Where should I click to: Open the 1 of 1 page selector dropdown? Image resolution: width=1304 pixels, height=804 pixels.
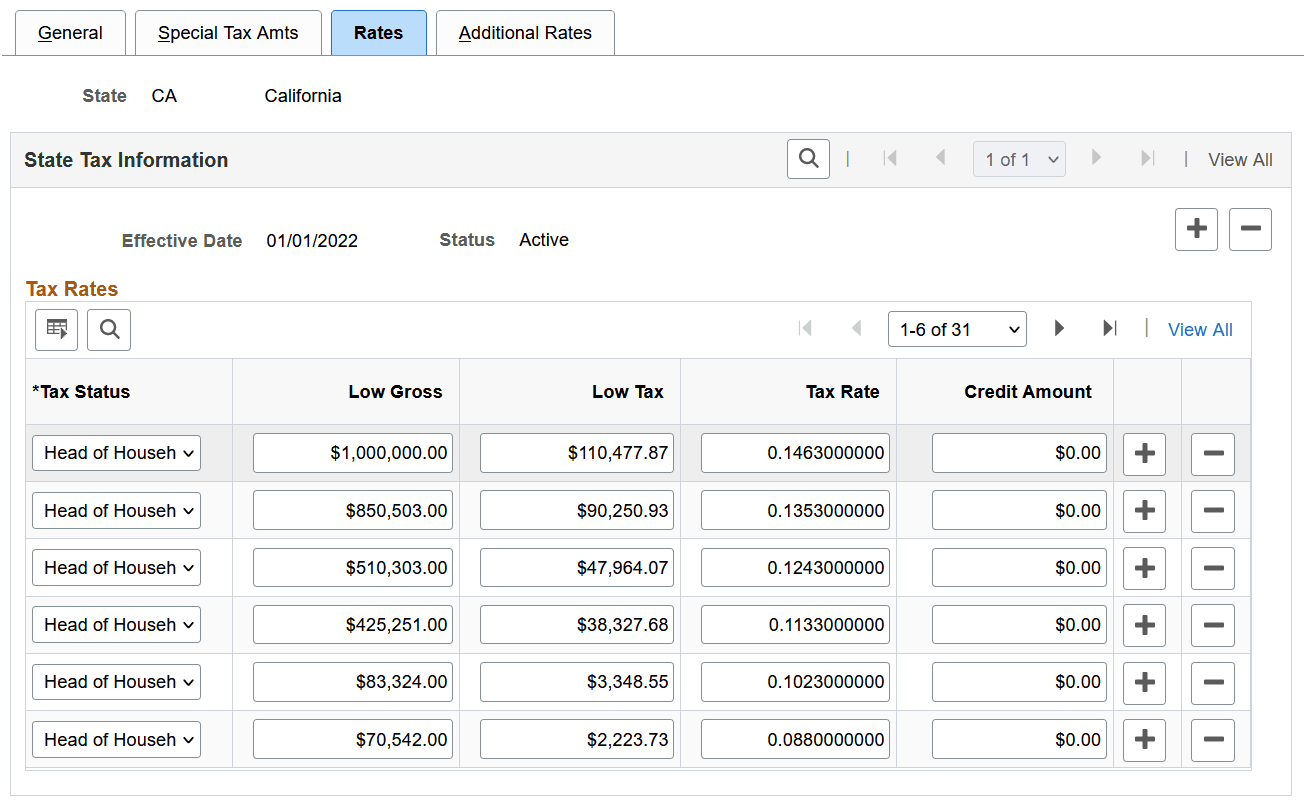[x=1019, y=158]
